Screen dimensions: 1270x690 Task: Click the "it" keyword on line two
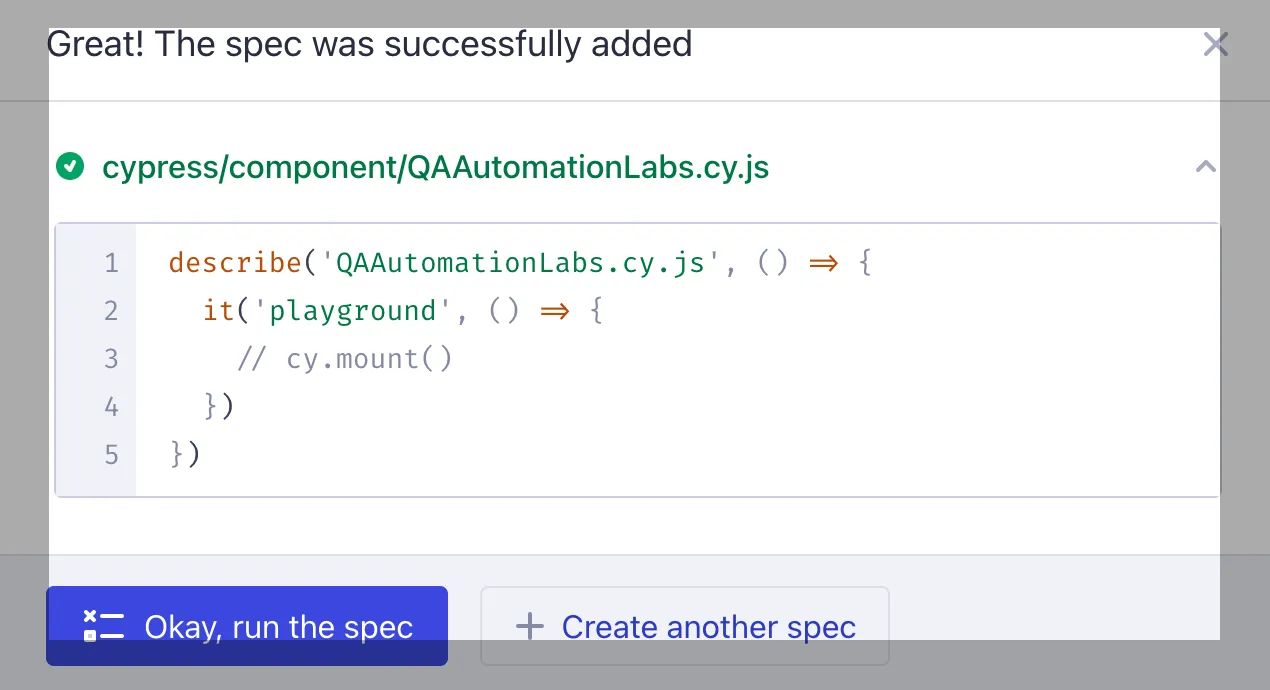[218, 311]
